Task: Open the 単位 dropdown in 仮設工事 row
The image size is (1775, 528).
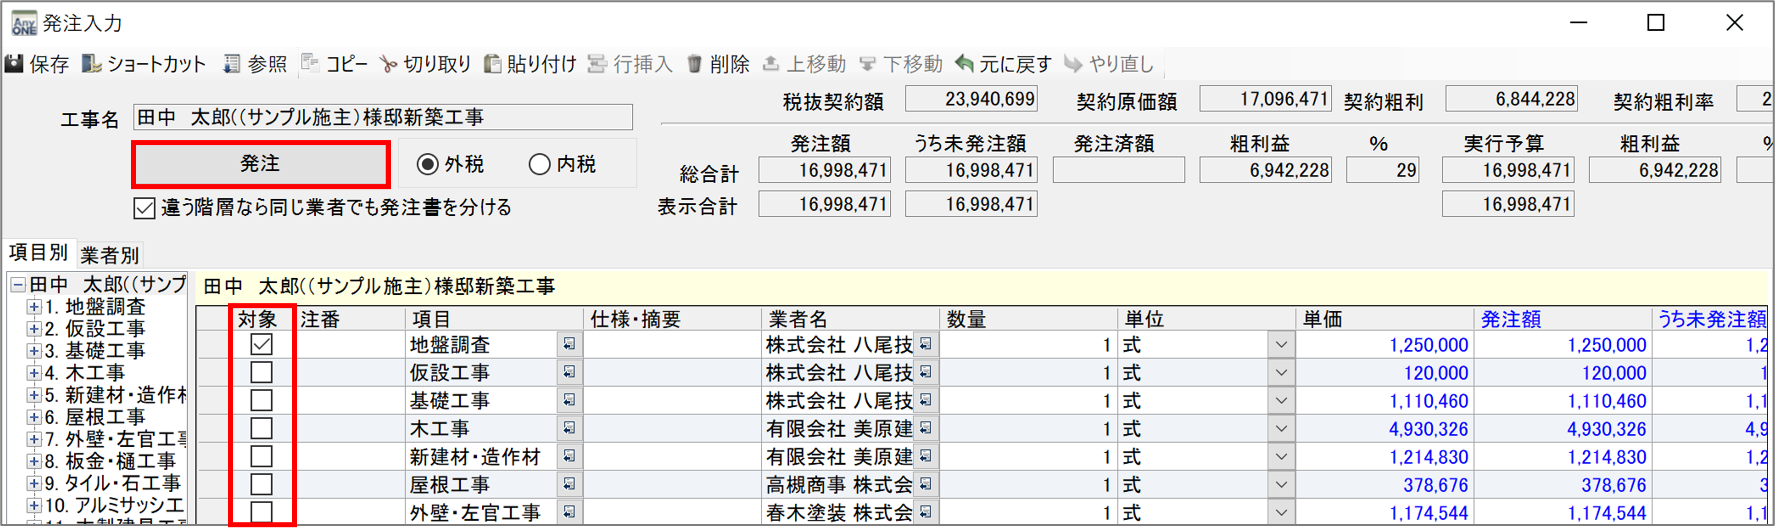Action: [x=1281, y=373]
